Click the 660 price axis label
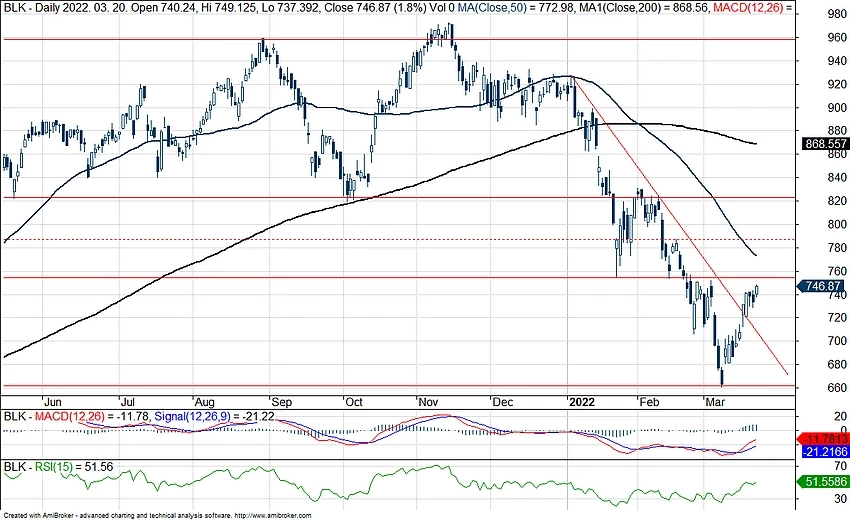The width and height of the screenshot is (850, 520). [x=837, y=388]
